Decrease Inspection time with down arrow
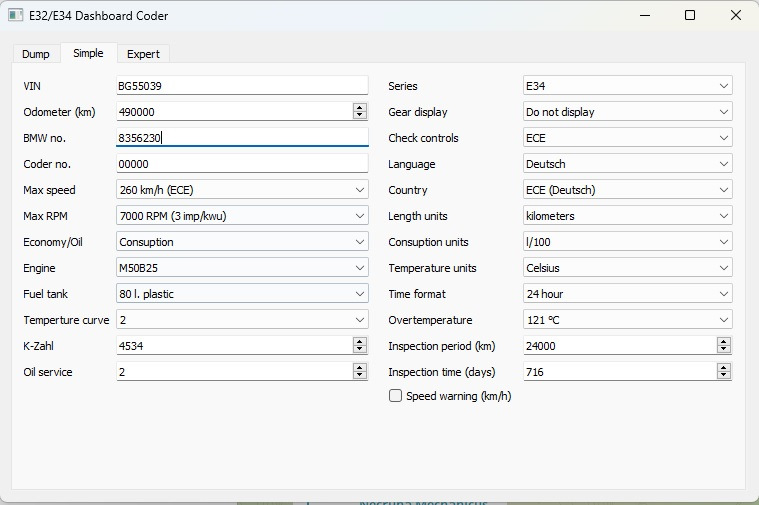 click(x=724, y=376)
